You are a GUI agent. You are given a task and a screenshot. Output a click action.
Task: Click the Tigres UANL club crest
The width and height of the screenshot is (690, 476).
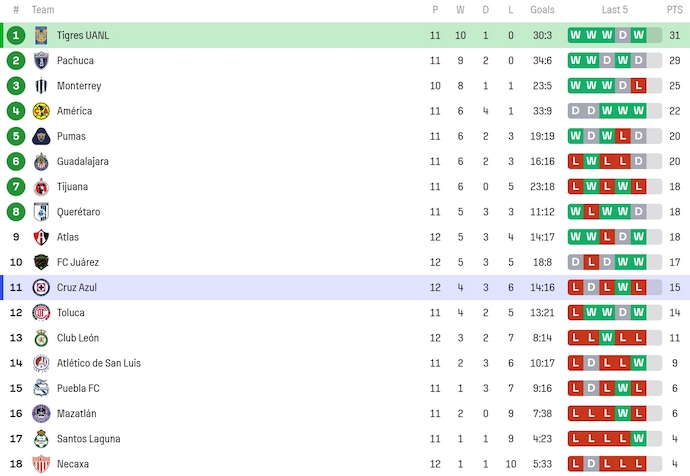pos(41,35)
